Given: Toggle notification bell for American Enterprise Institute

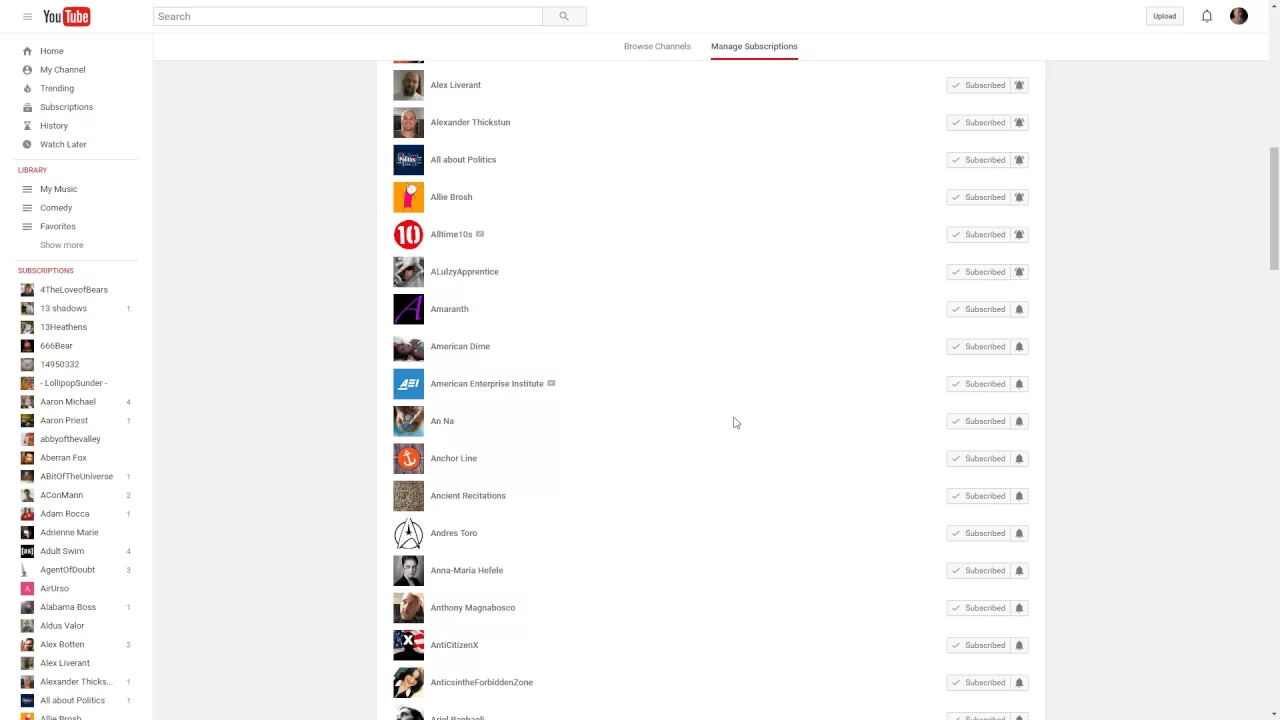Looking at the screenshot, I should (1019, 384).
